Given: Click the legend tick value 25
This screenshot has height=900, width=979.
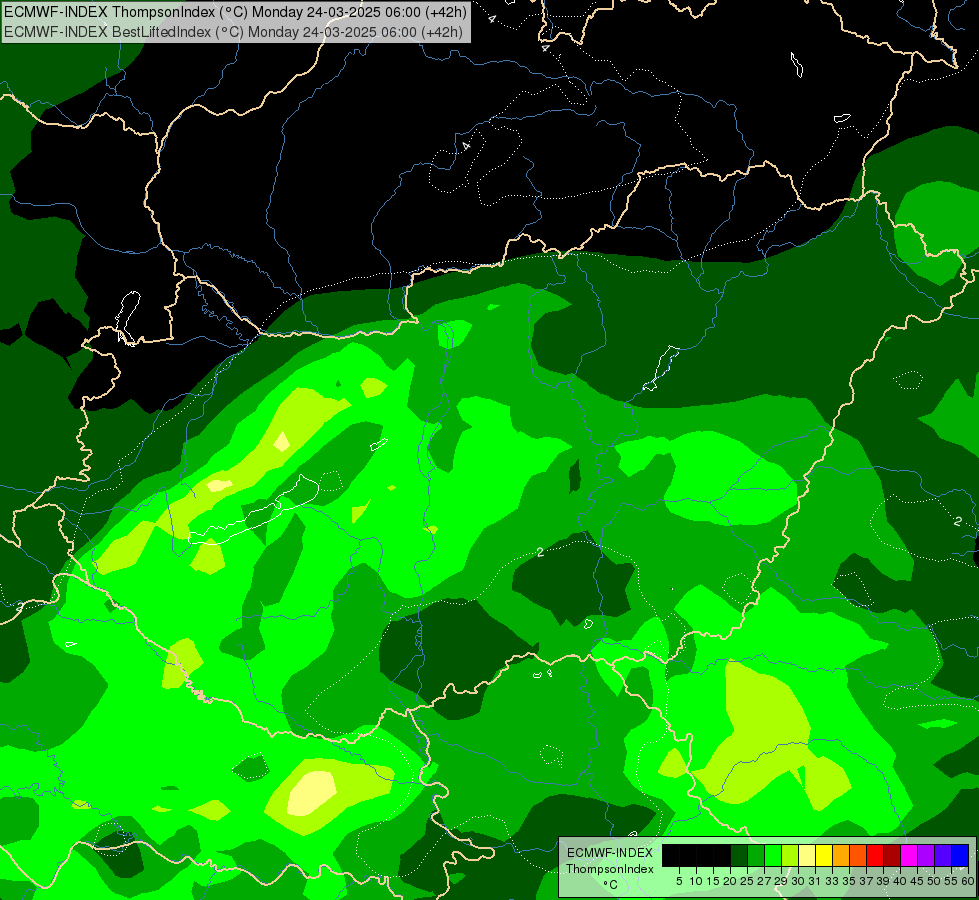Looking at the screenshot, I should click(x=747, y=881).
